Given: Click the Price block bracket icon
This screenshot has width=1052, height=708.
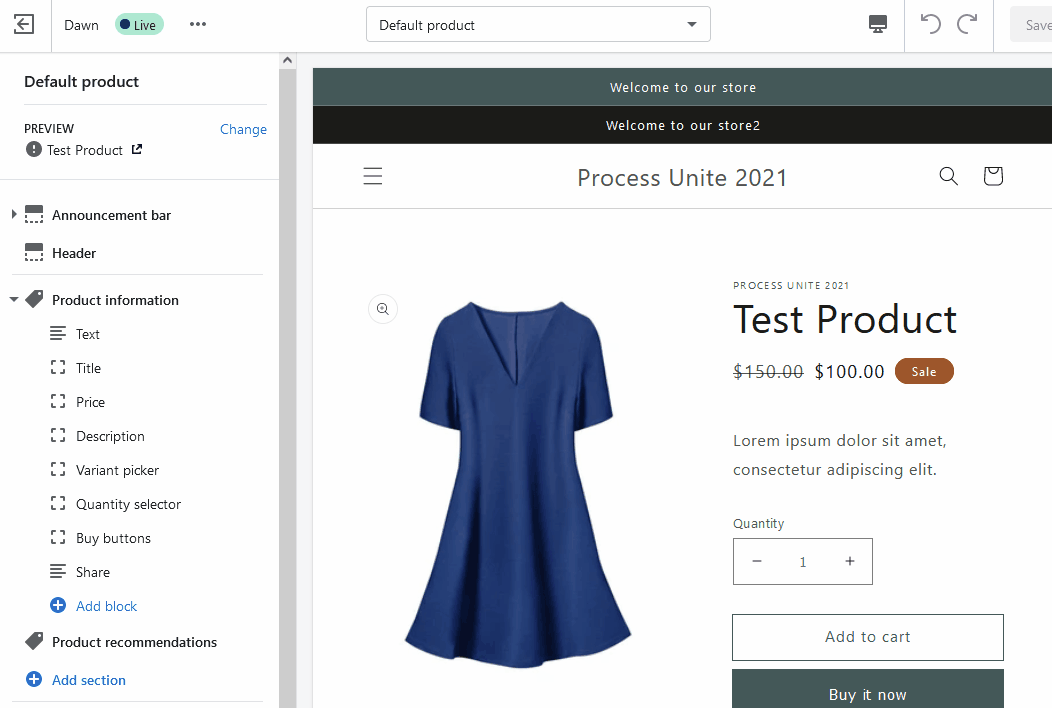Looking at the screenshot, I should pyautogui.click(x=58, y=401).
